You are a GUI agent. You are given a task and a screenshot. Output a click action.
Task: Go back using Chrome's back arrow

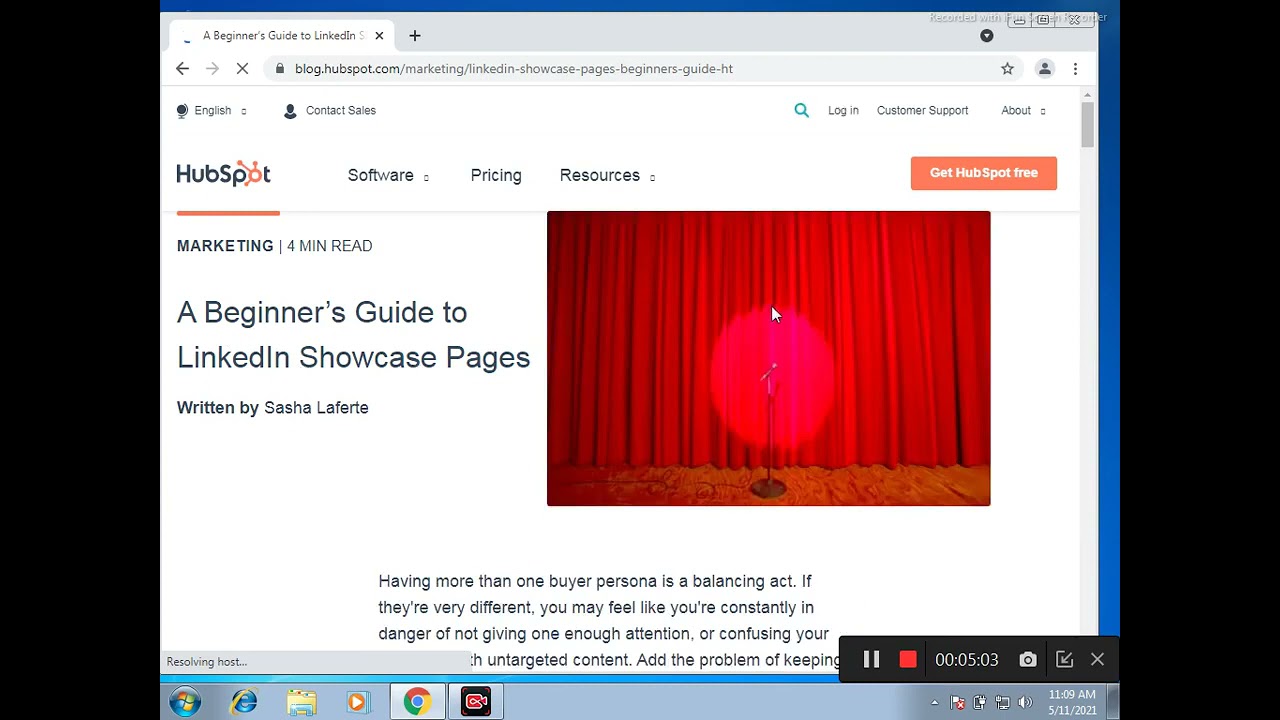click(x=182, y=69)
